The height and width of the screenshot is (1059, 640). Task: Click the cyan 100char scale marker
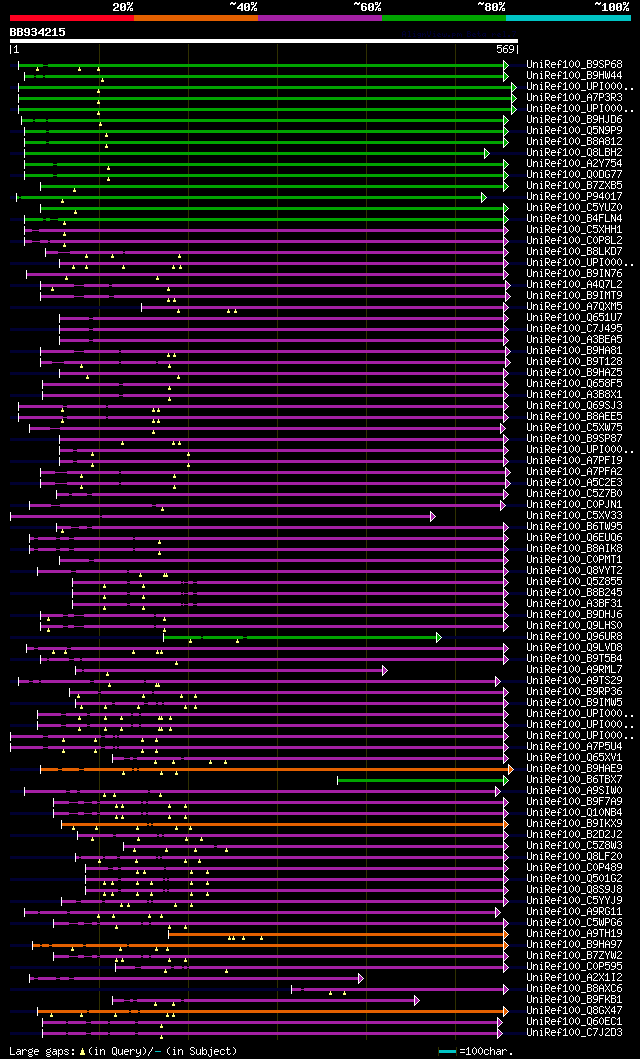point(447,1052)
